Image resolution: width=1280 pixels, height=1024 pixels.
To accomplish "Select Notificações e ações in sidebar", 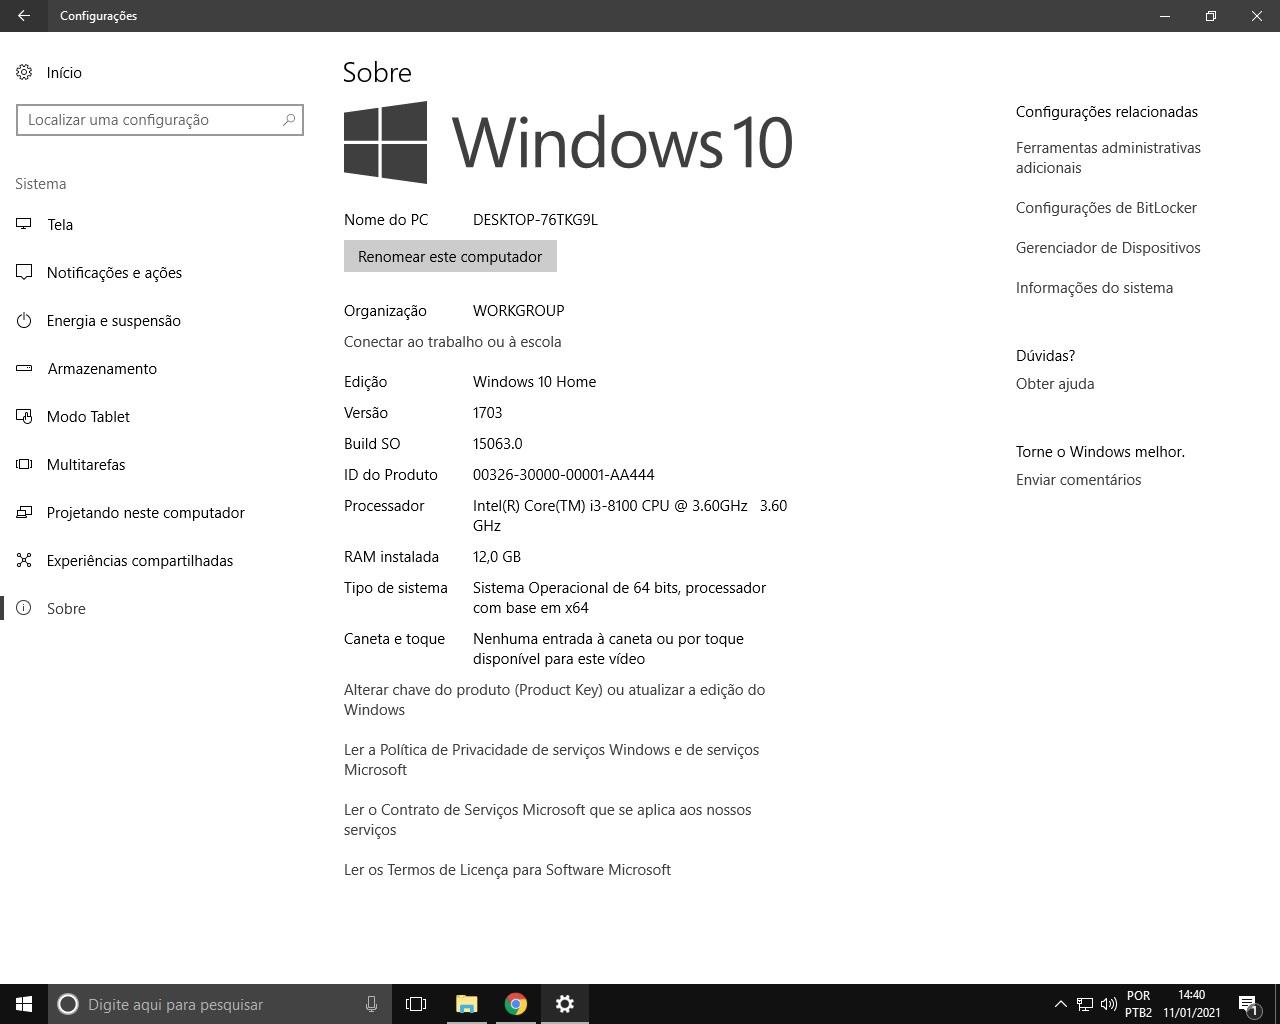I will (160, 272).
